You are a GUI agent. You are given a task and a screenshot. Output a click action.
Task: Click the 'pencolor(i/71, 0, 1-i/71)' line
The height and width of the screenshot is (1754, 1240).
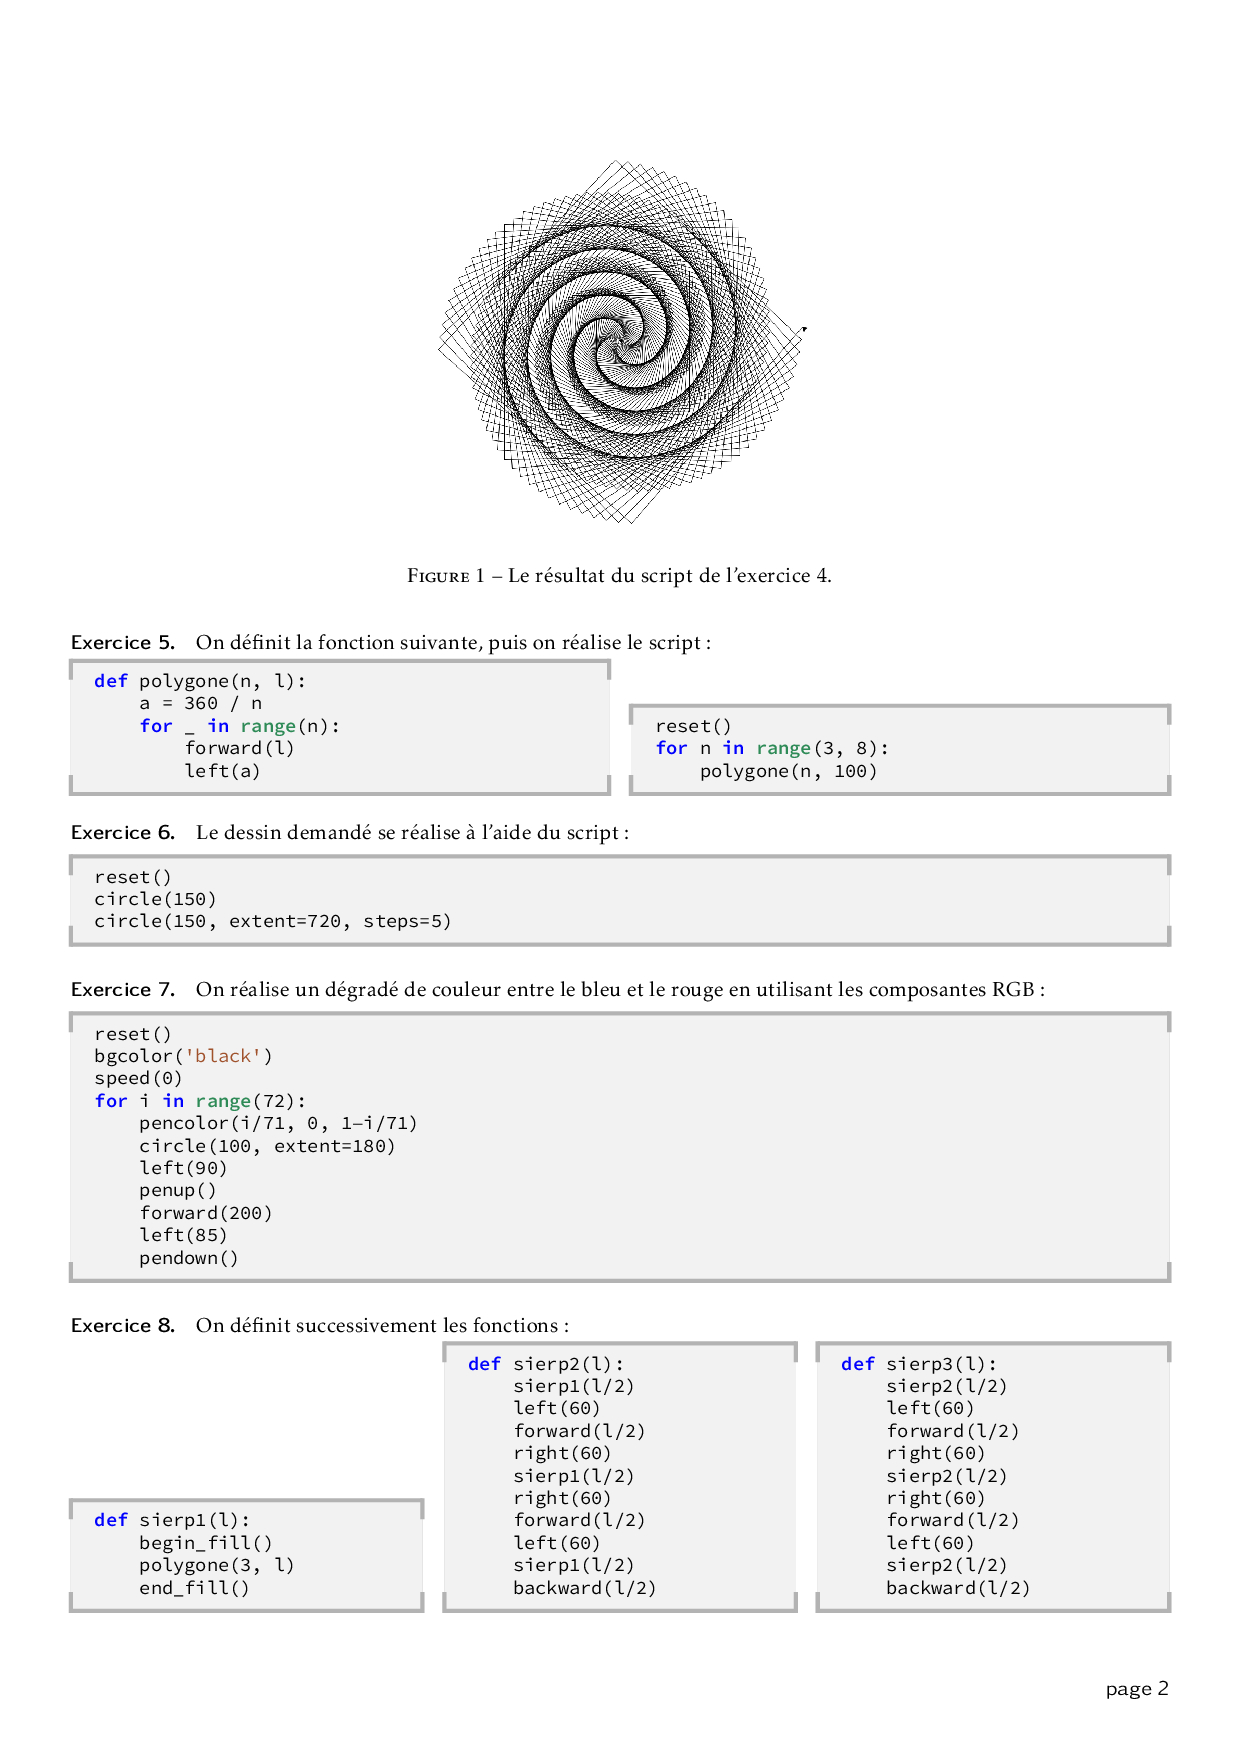[278, 1123]
